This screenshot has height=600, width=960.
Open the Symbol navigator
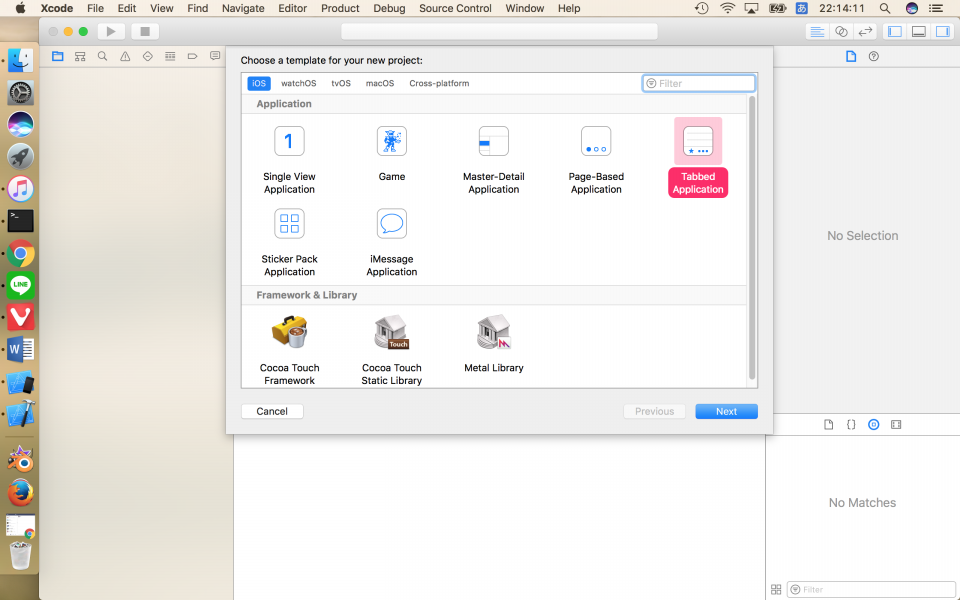click(x=80, y=56)
